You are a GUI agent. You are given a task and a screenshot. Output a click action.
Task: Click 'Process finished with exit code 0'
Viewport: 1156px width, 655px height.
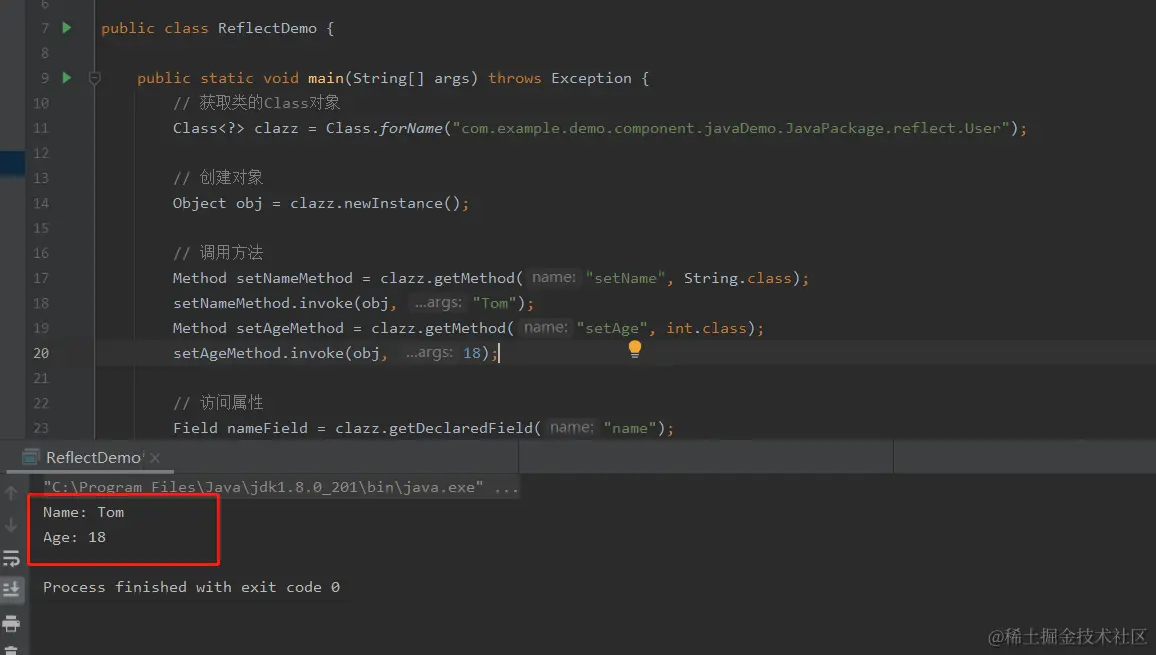(191, 587)
